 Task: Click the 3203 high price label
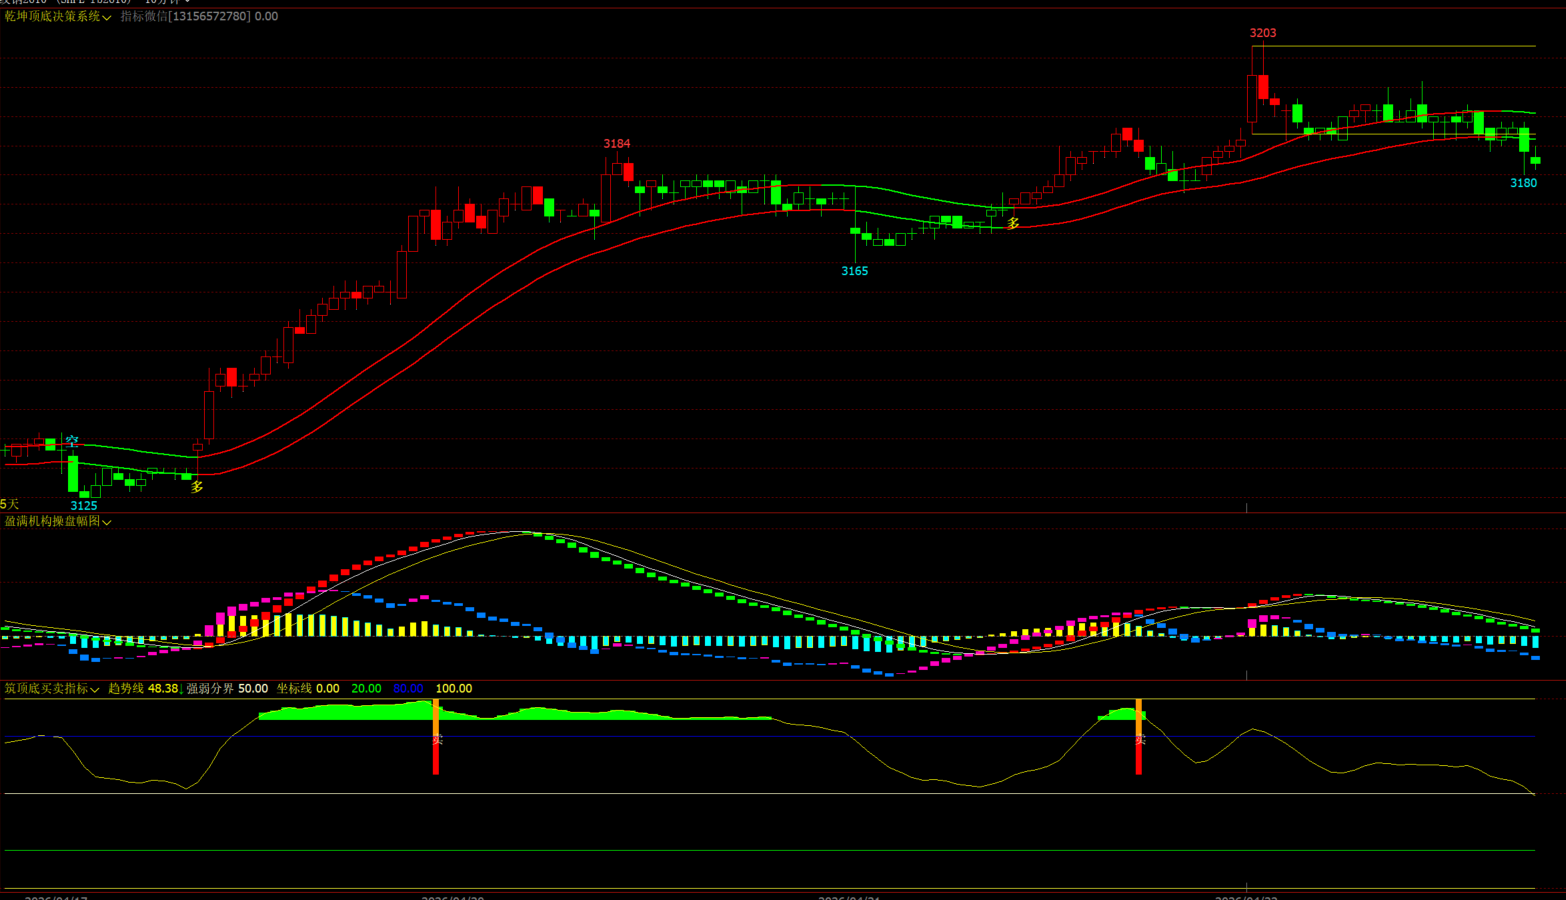[x=1263, y=33]
